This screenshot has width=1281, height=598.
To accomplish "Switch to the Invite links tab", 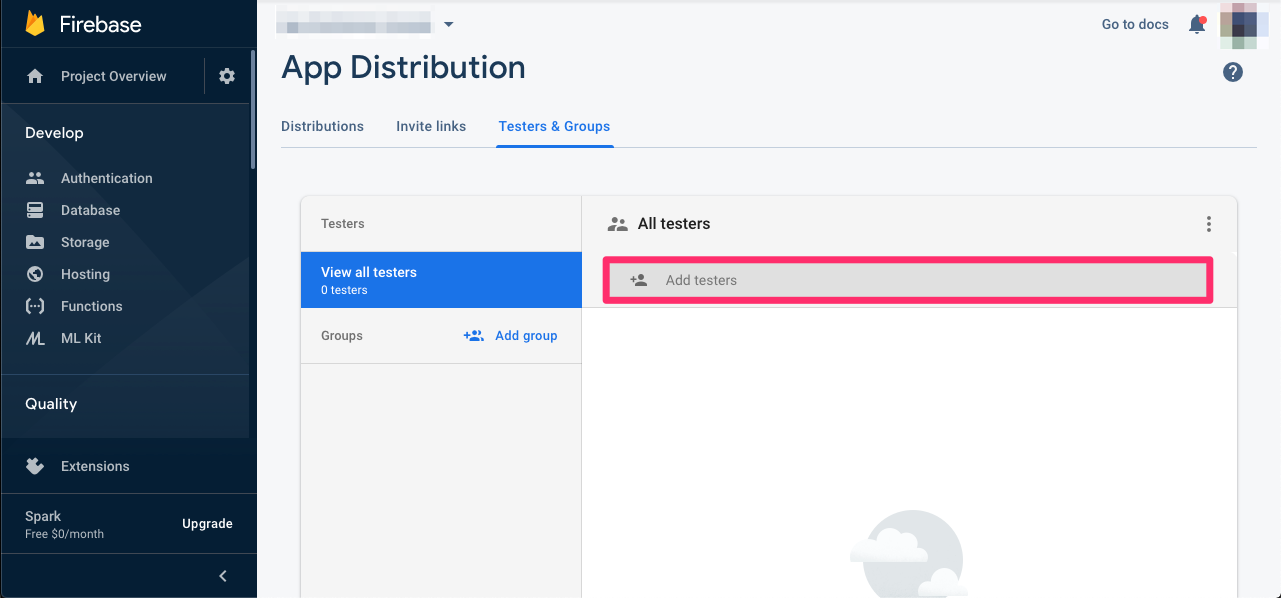I will pos(431,126).
